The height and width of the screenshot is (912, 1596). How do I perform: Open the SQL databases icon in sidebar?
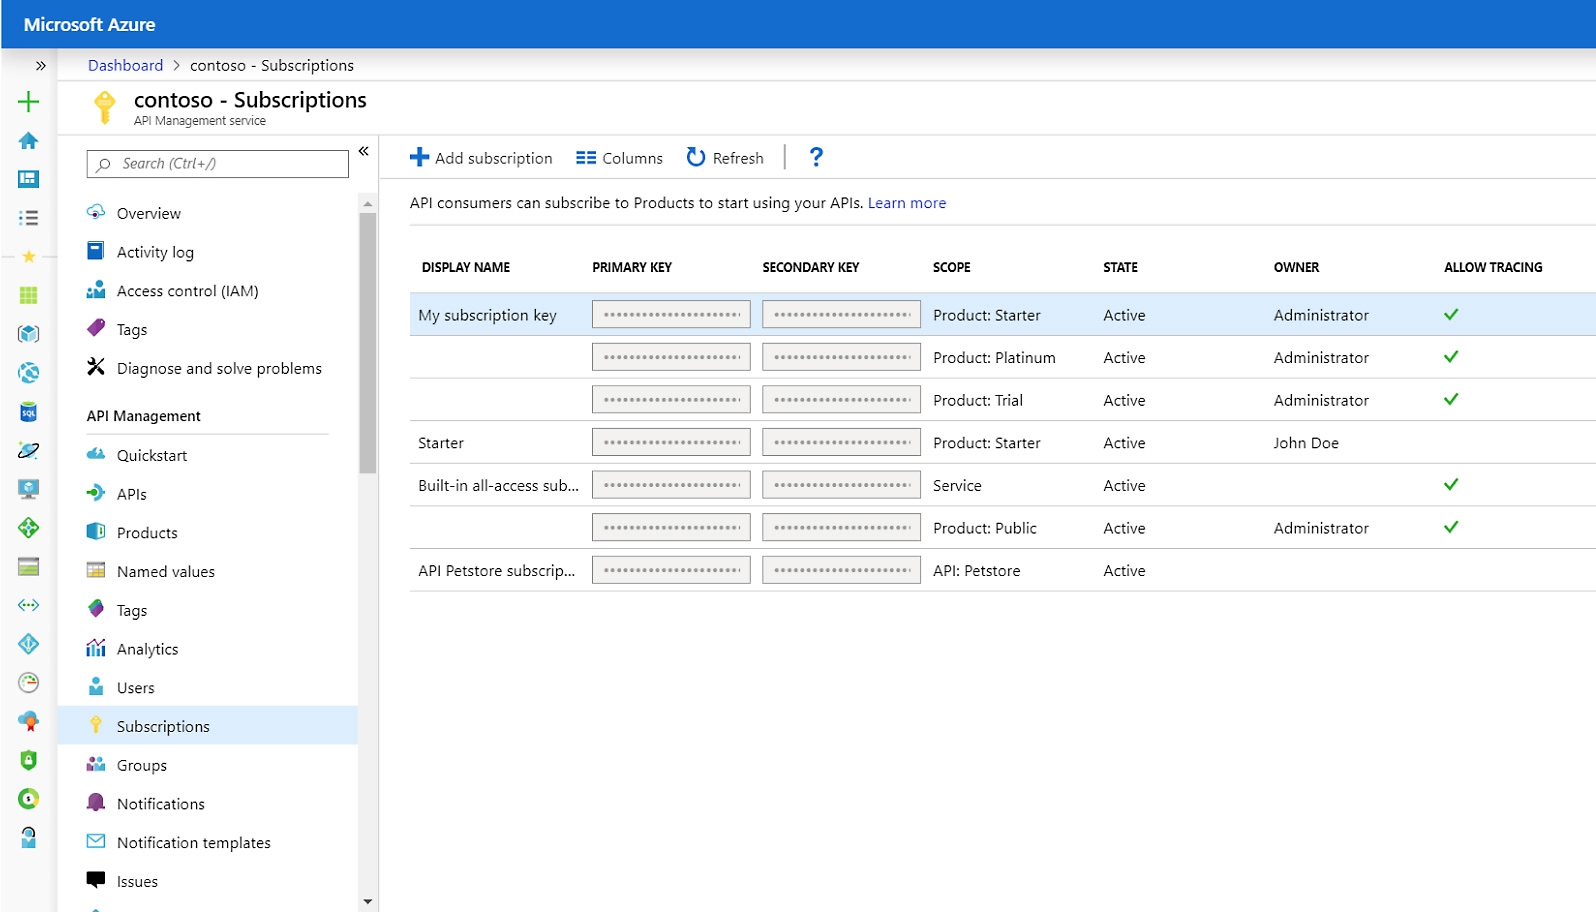pos(28,412)
